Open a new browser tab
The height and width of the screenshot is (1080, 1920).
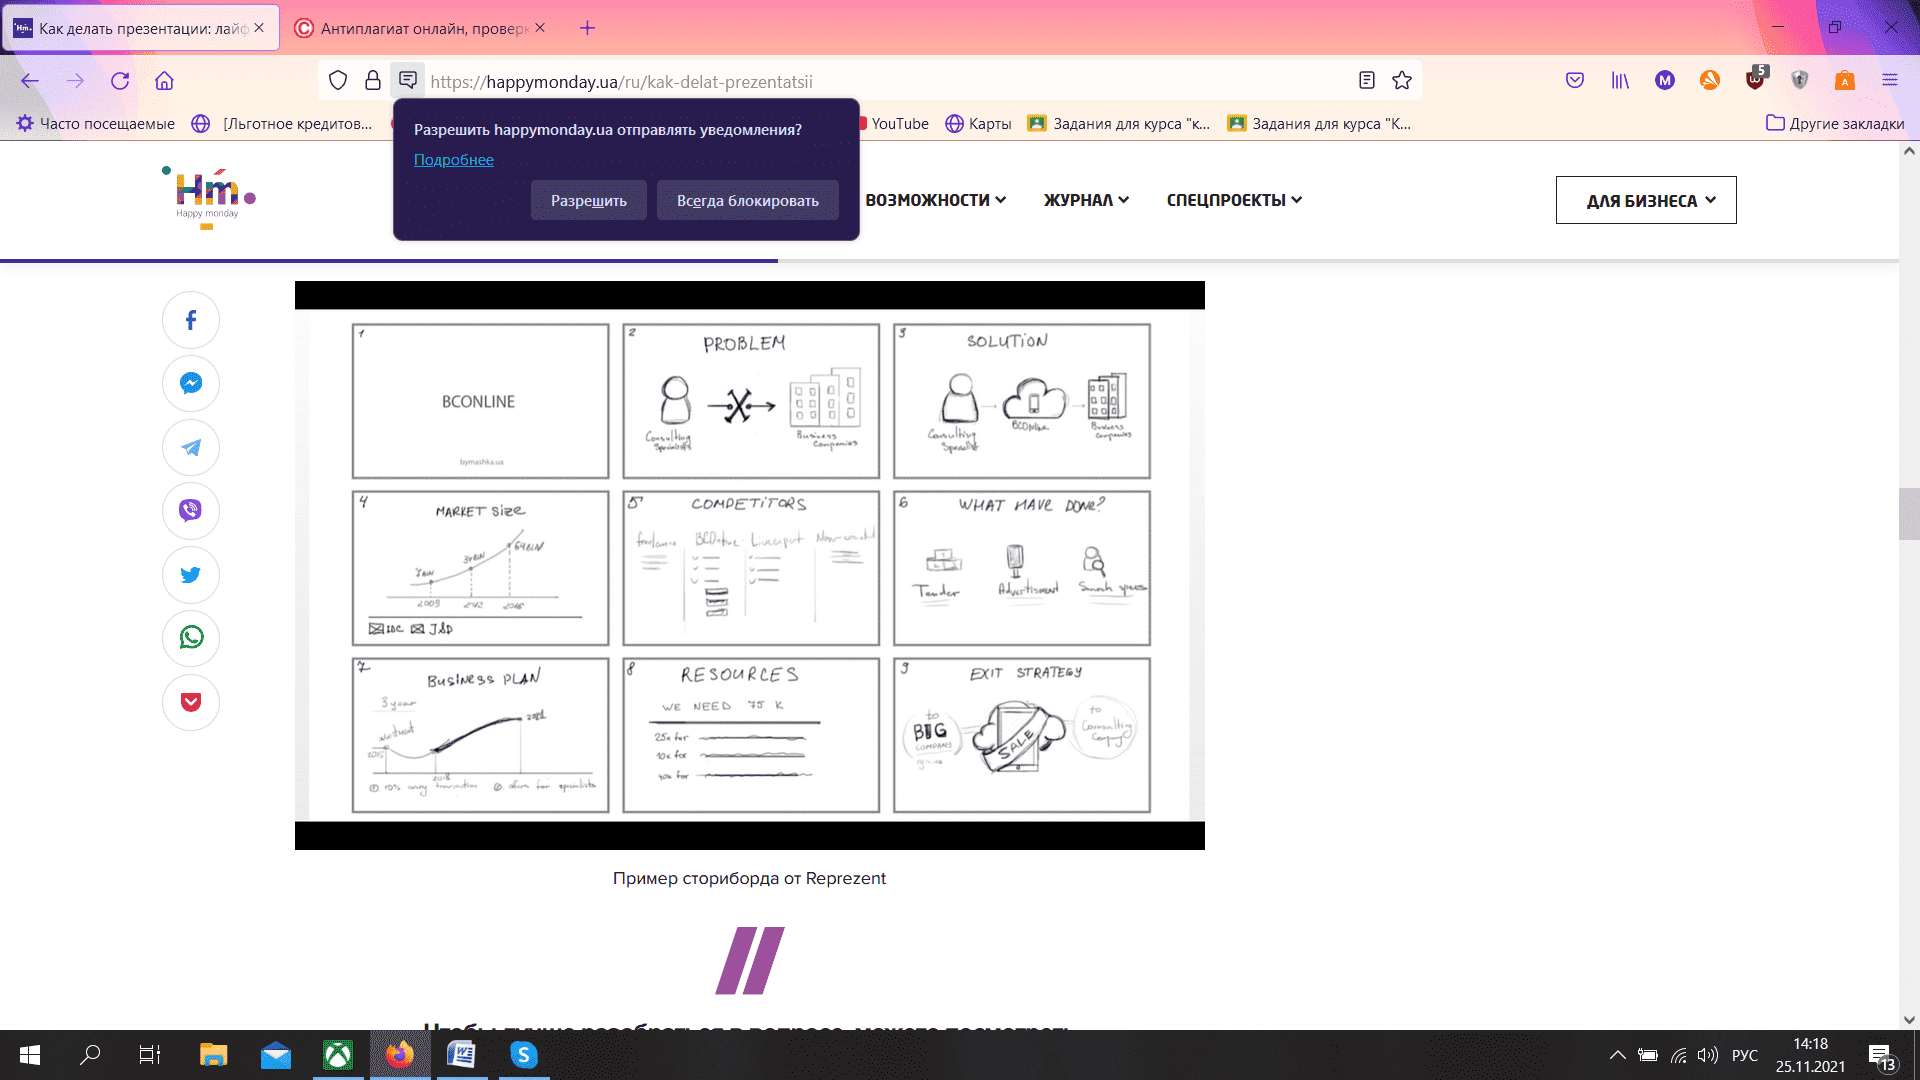pos(587,28)
